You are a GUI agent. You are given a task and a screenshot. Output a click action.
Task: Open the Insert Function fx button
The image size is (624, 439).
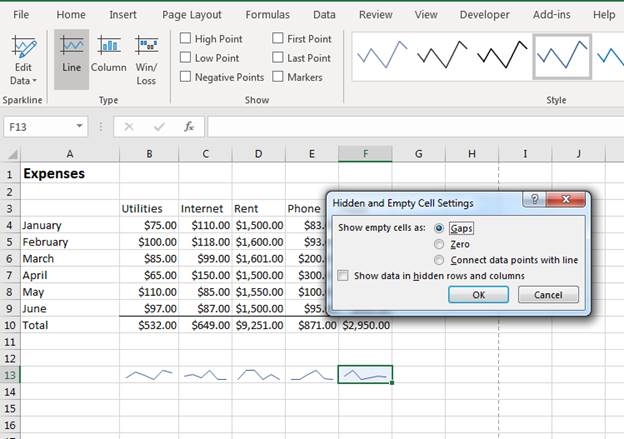coord(189,127)
